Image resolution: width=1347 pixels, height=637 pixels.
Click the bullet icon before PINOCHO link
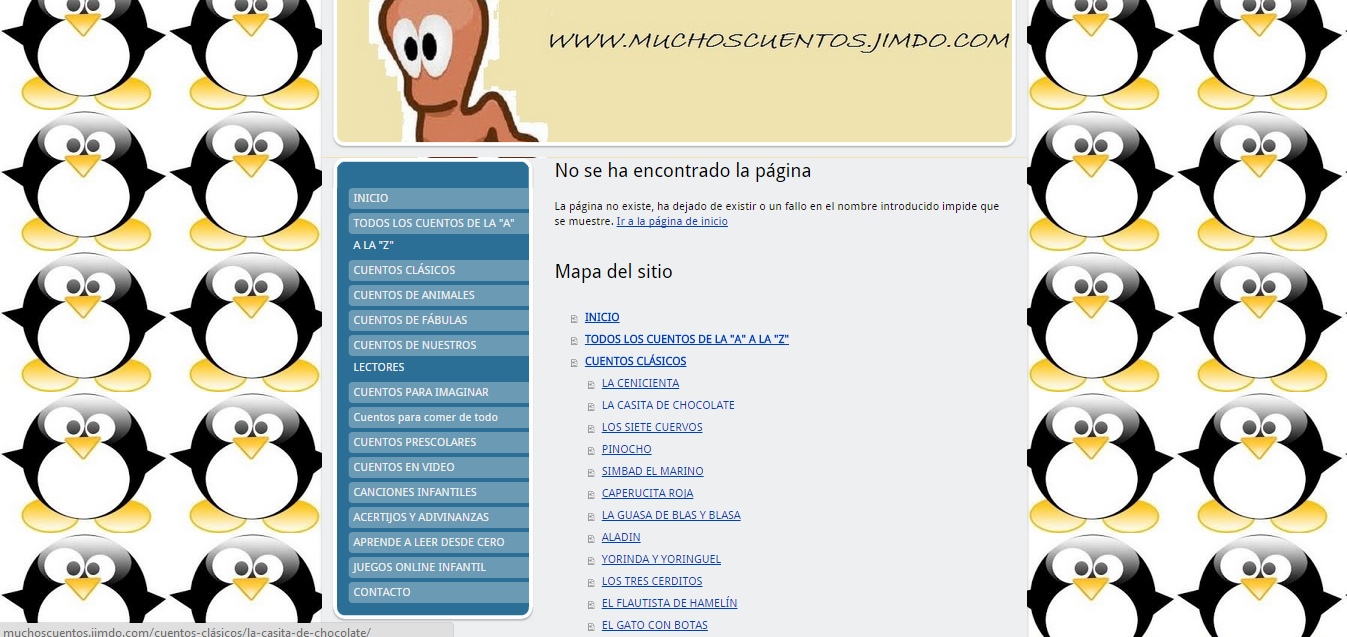point(591,451)
